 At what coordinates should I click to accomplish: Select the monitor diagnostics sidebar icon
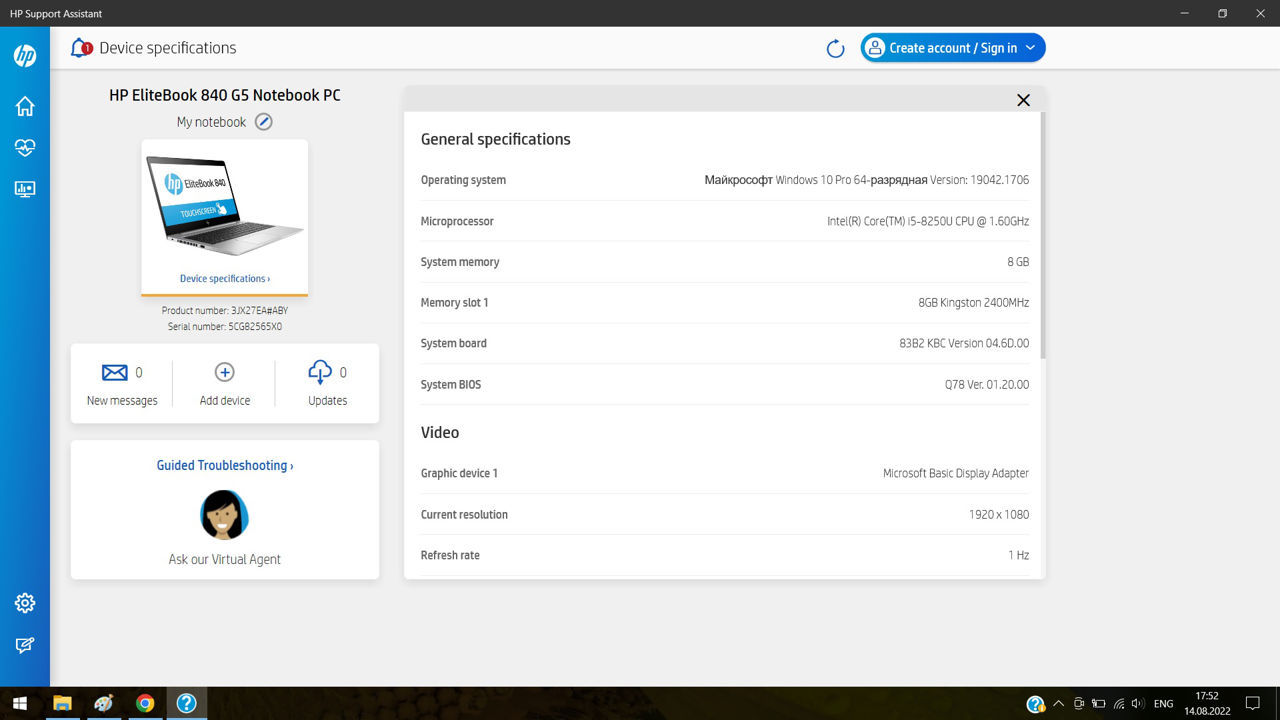coord(25,189)
